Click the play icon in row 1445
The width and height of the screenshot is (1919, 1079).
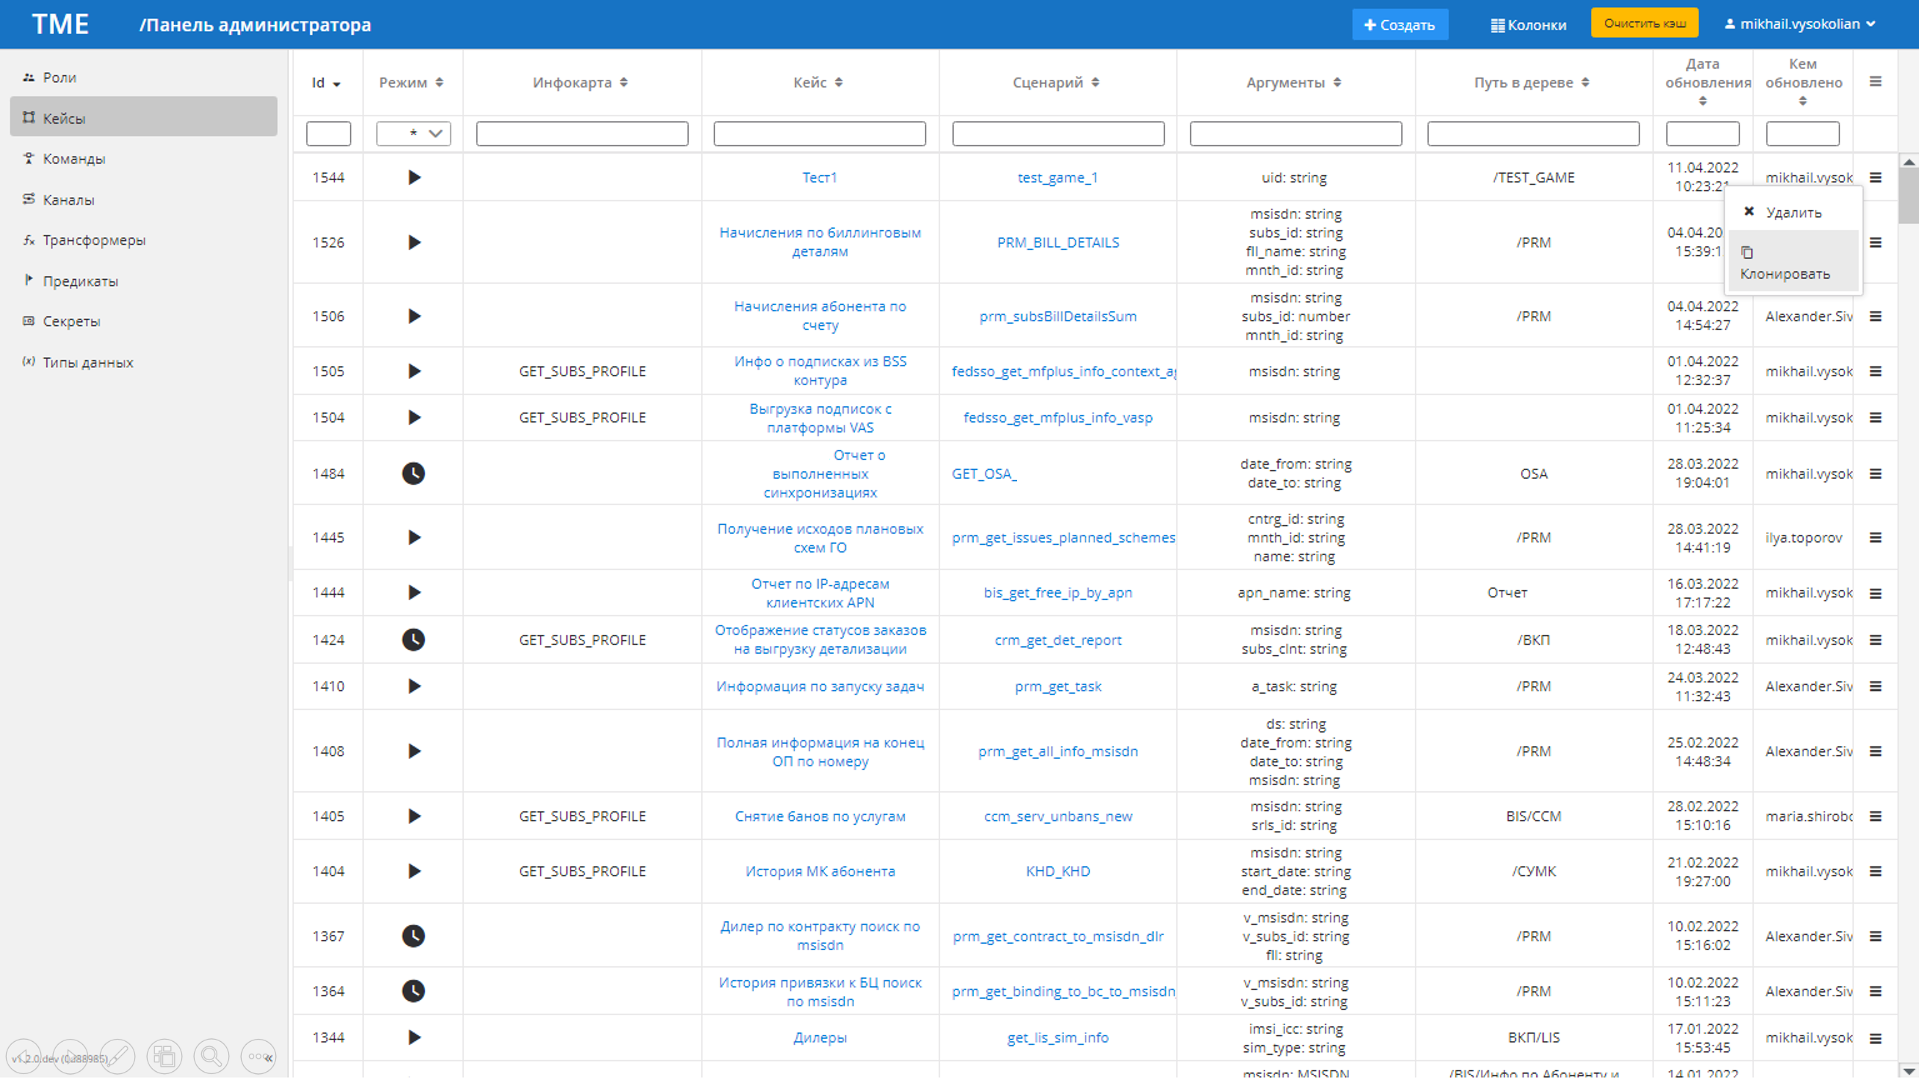[414, 538]
